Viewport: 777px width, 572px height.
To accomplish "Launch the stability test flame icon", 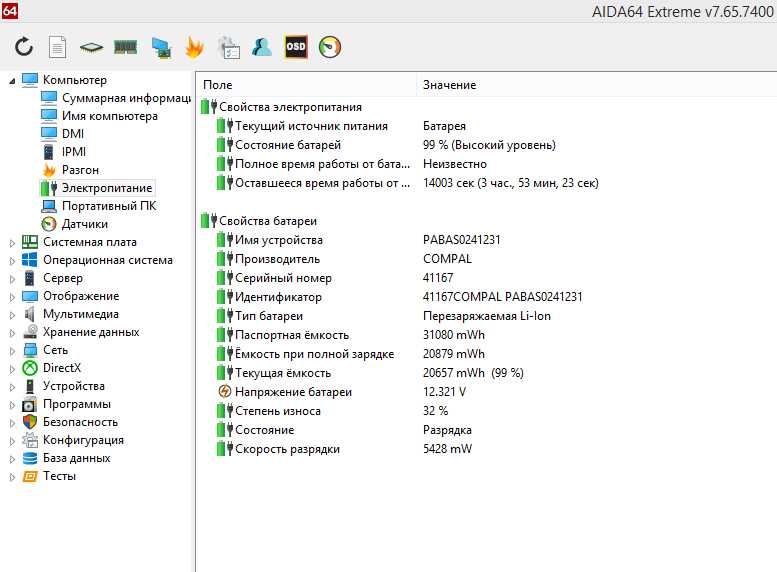I will tap(194, 47).
